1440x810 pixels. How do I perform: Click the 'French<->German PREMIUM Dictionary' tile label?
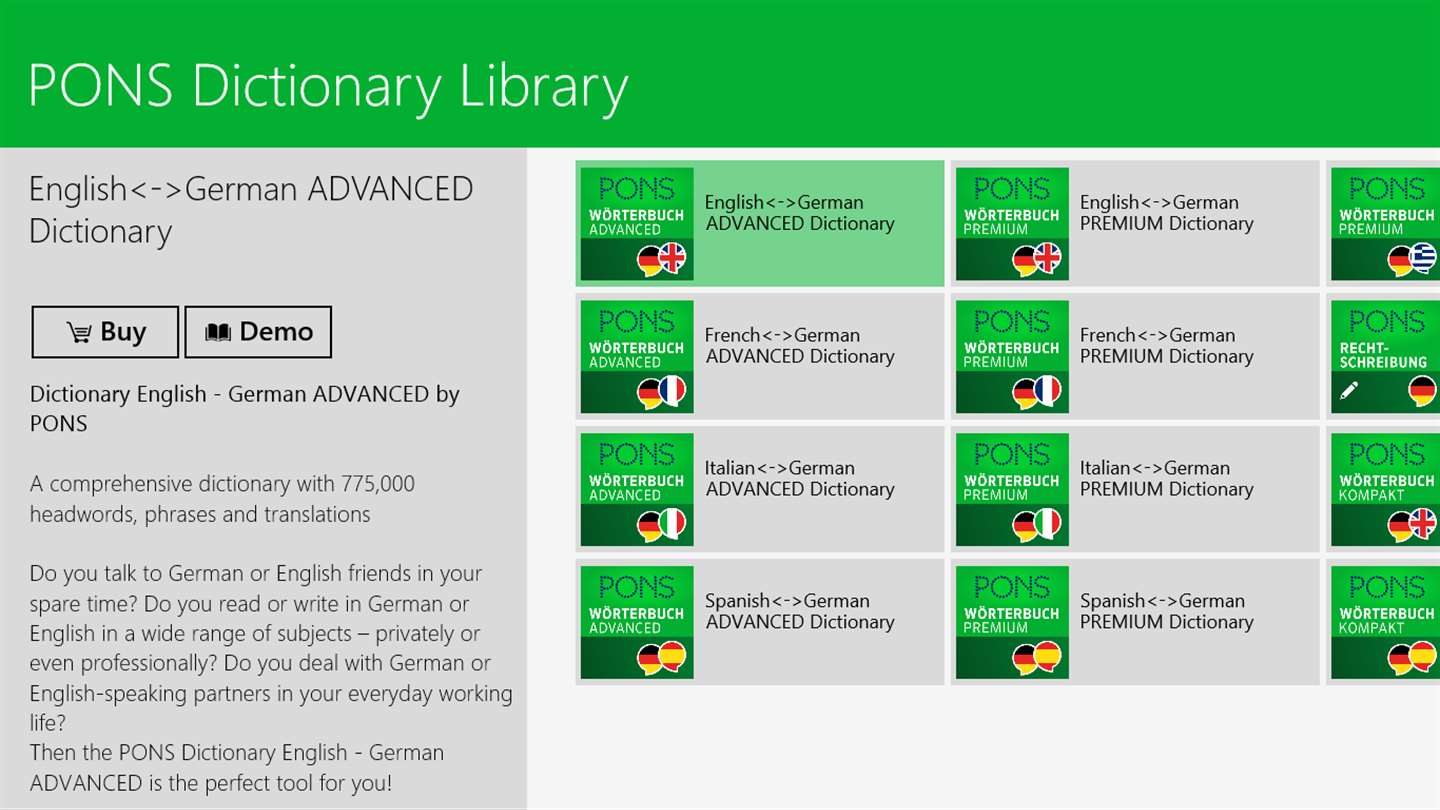point(1167,346)
